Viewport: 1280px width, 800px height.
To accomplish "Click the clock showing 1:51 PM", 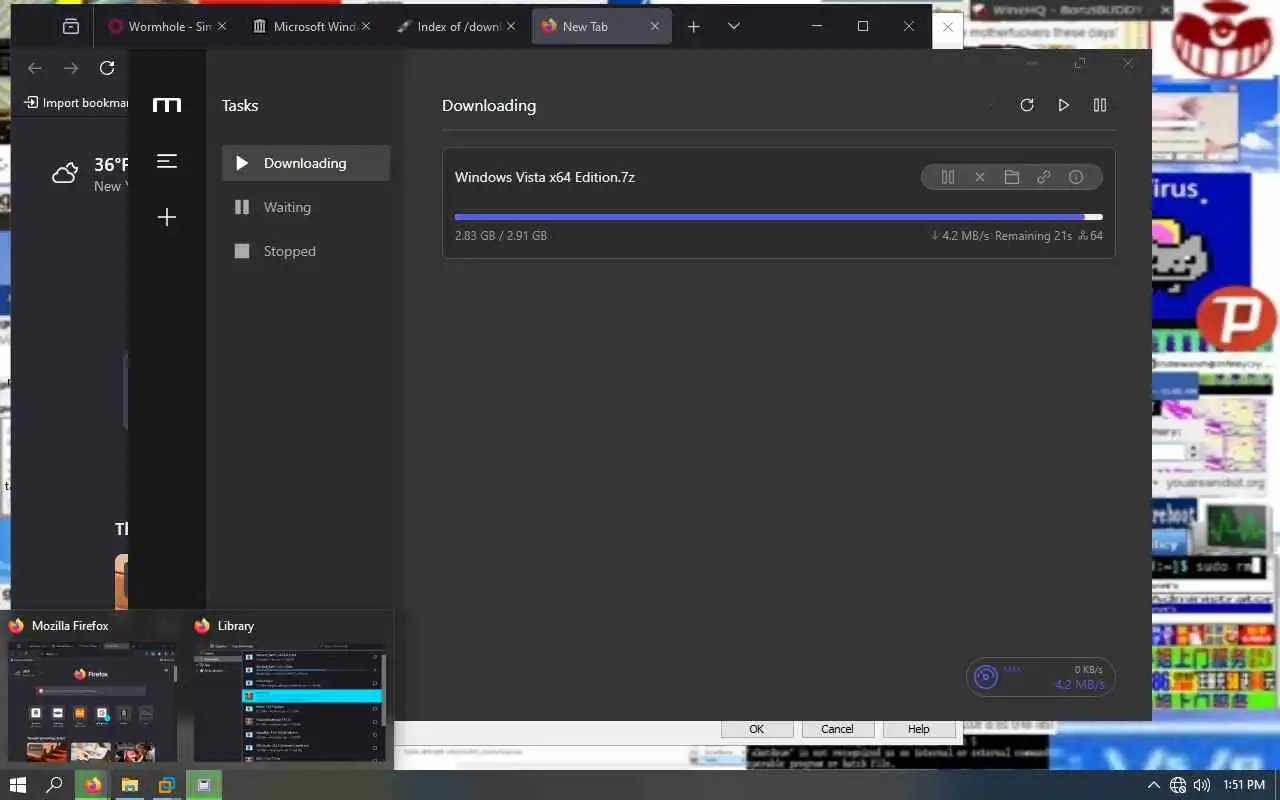I will [1245, 786].
